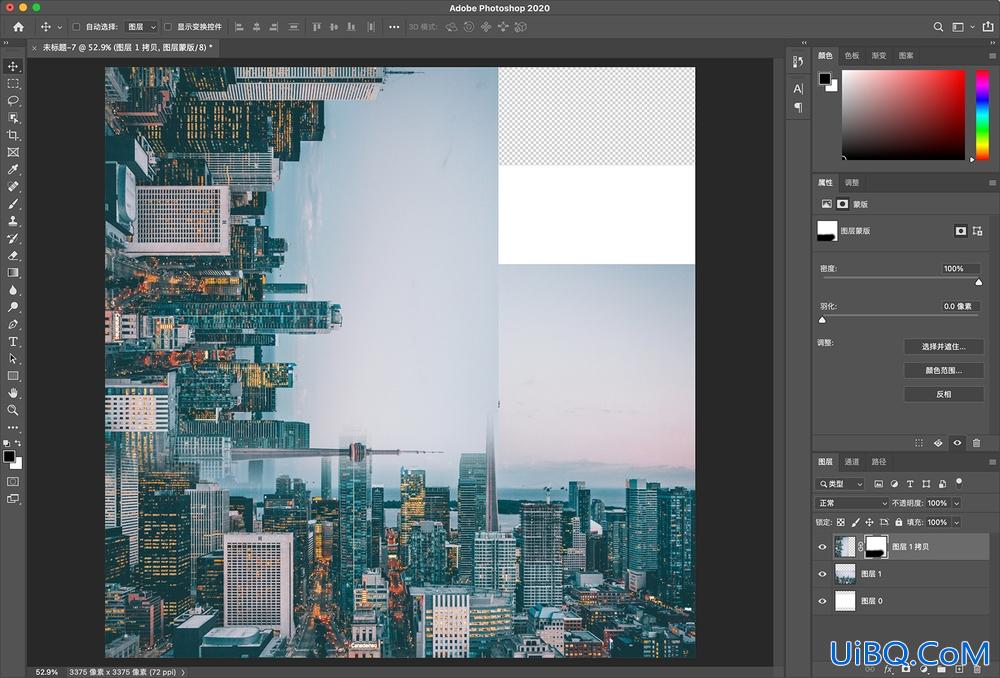This screenshot has width=1000, height=678.
Task: Click the 反相 button
Action: coord(944,394)
